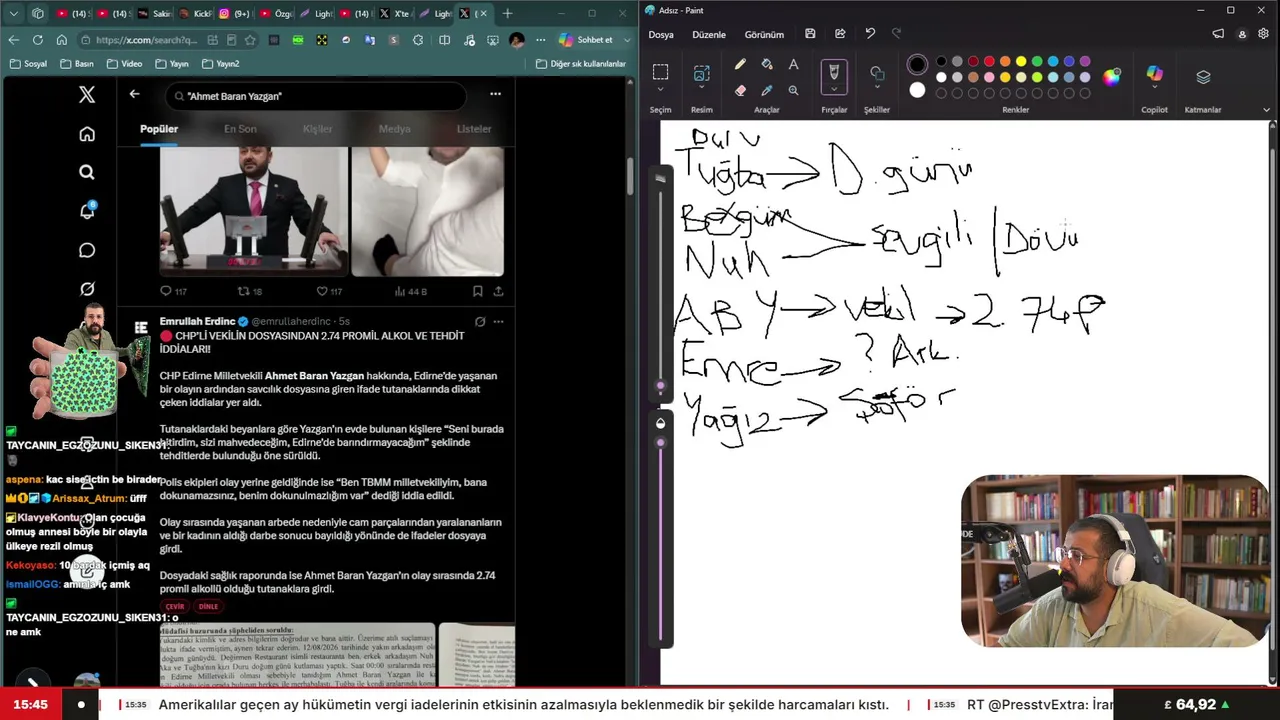Choose the Eraser tool in Paint
1280x720 pixels.
[740, 90]
